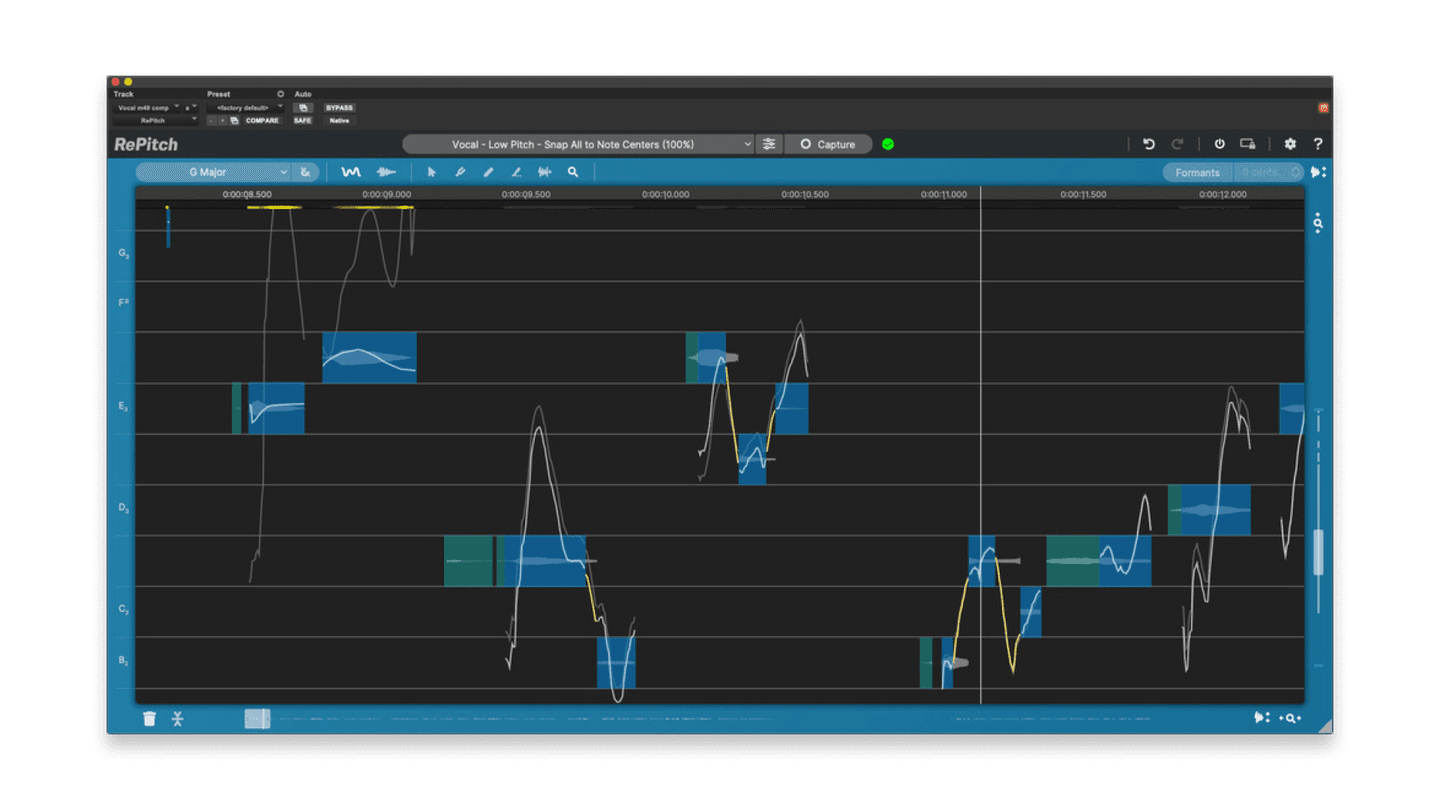The image size is (1440, 810).
Task: Click the Capture button
Action: (828, 144)
